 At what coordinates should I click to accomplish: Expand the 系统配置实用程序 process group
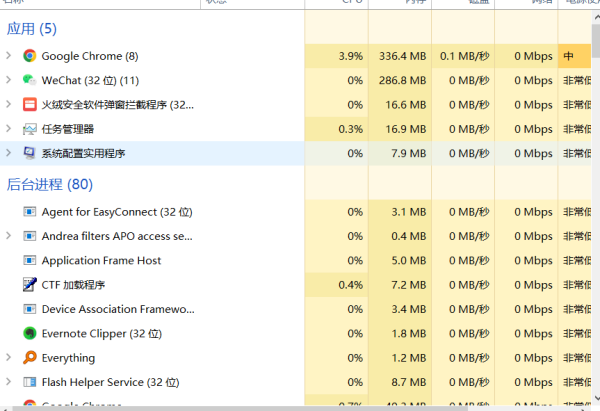click(x=8, y=153)
